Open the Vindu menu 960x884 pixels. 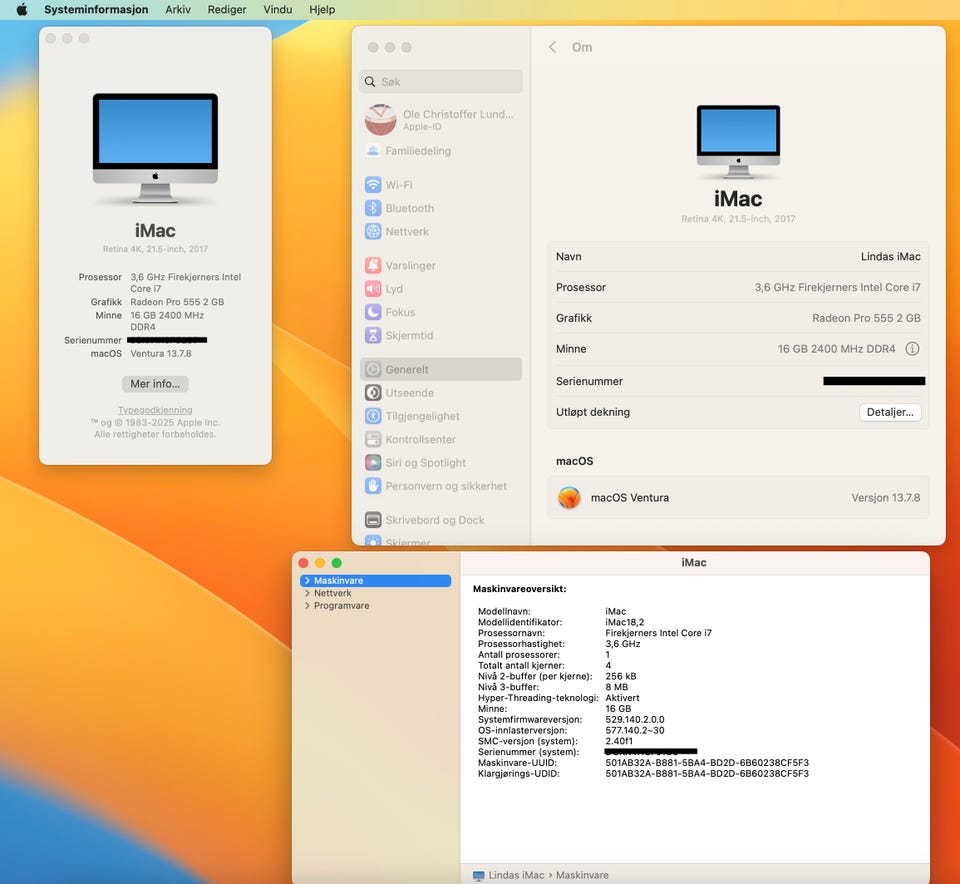278,10
